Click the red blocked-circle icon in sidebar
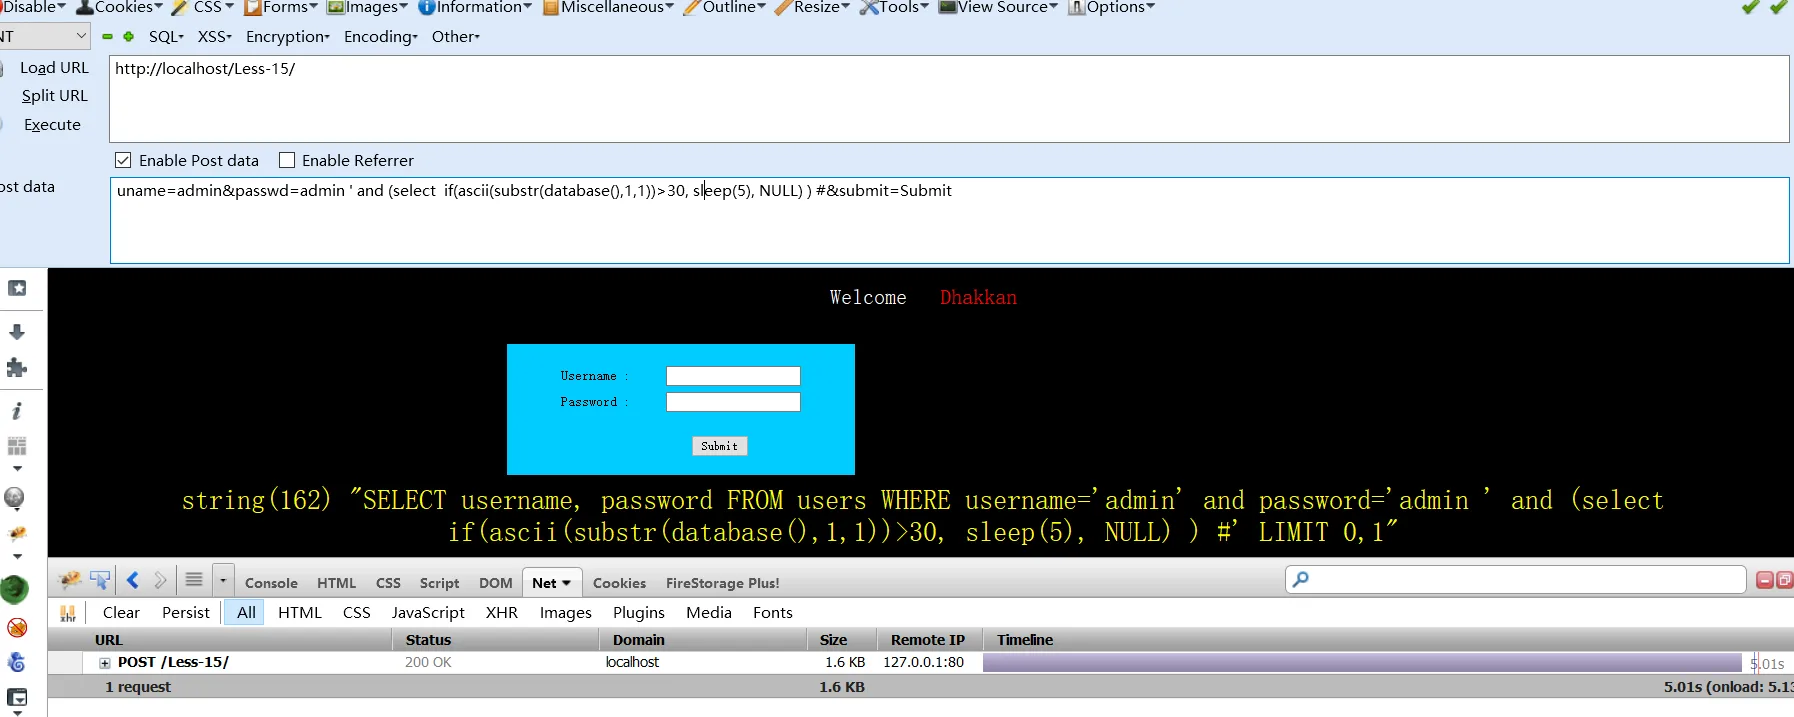 [17, 628]
